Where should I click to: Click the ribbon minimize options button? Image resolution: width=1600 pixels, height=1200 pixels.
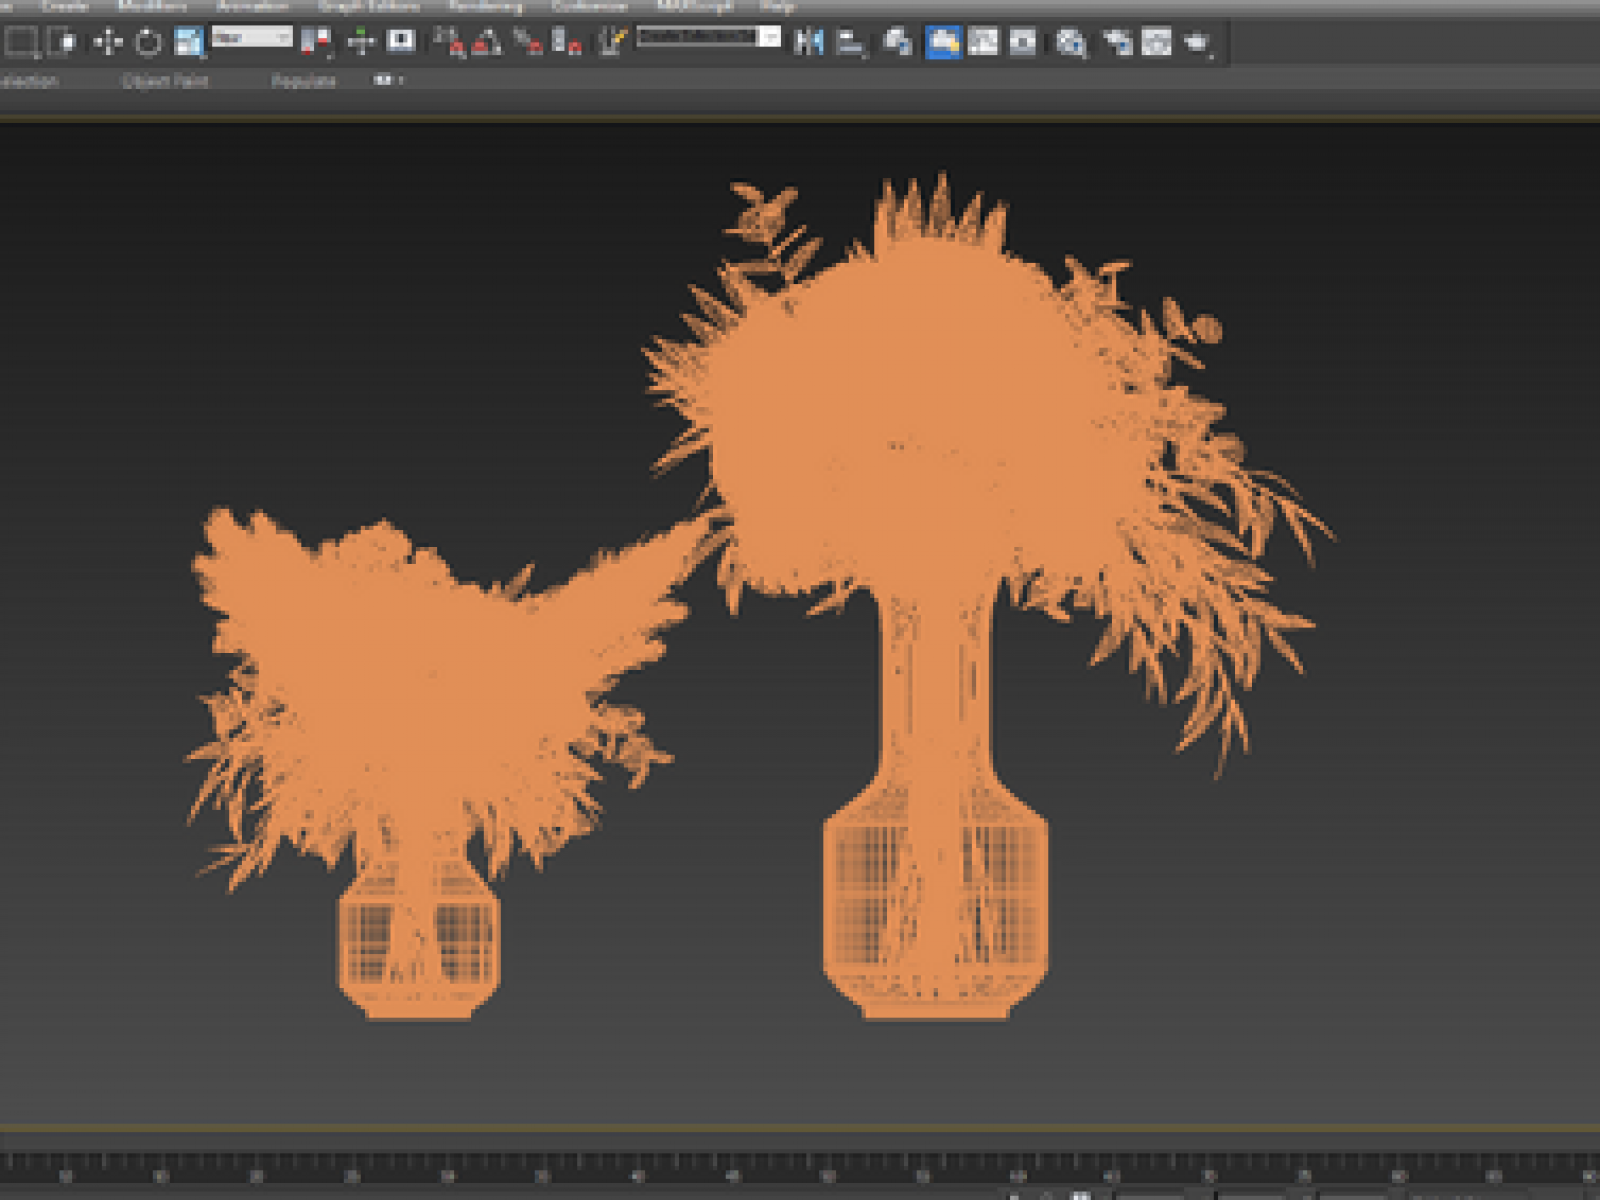click(387, 80)
